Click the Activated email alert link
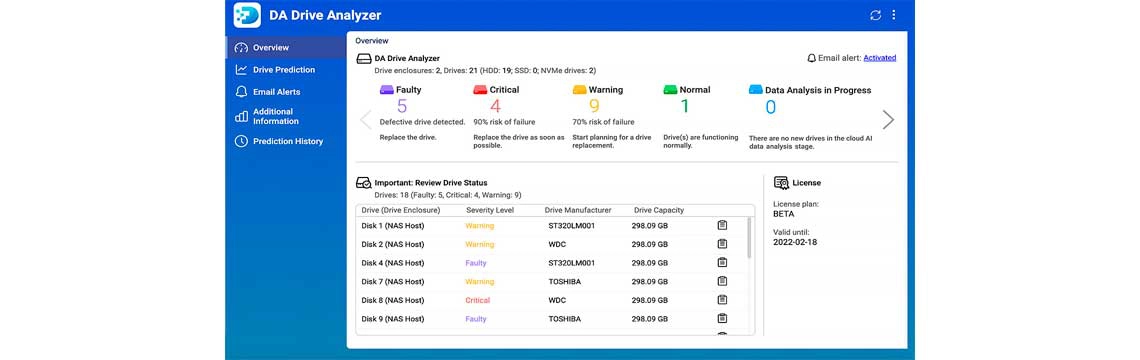The image size is (1140, 360). [x=880, y=57]
